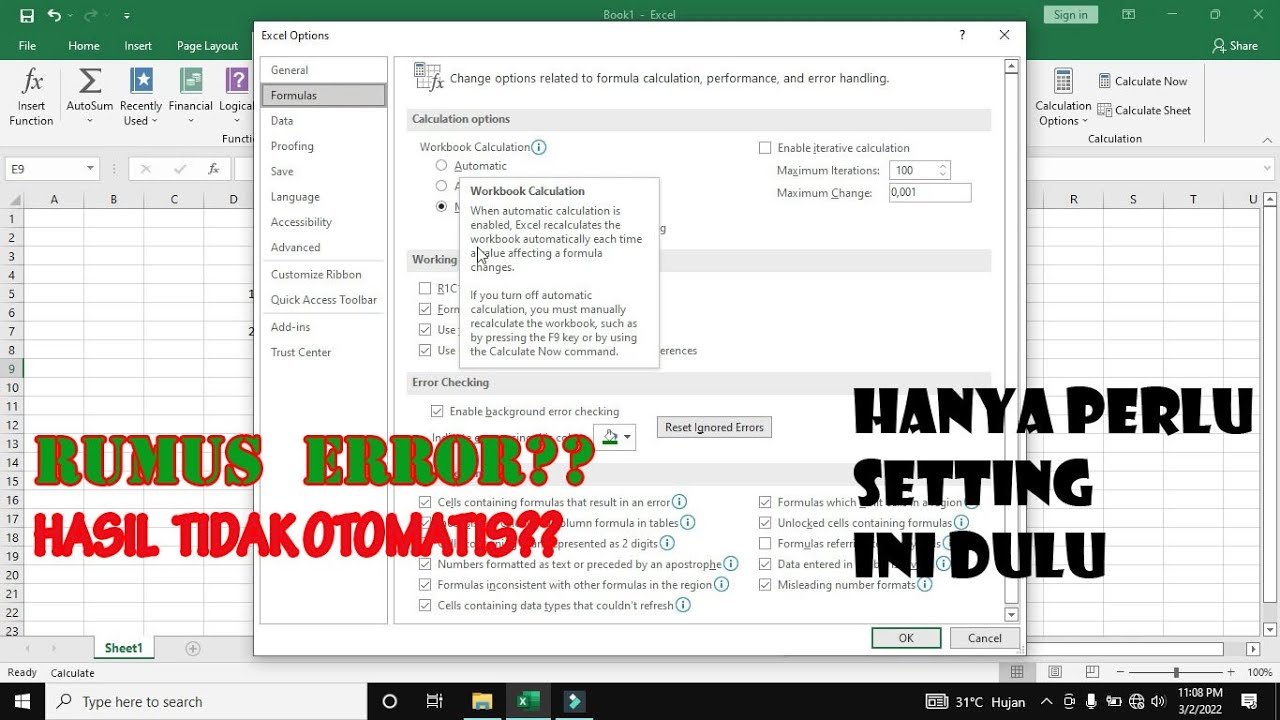Expand the Undo history dropdown arrow
This screenshot has height=720, width=1280.
point(70,16)
